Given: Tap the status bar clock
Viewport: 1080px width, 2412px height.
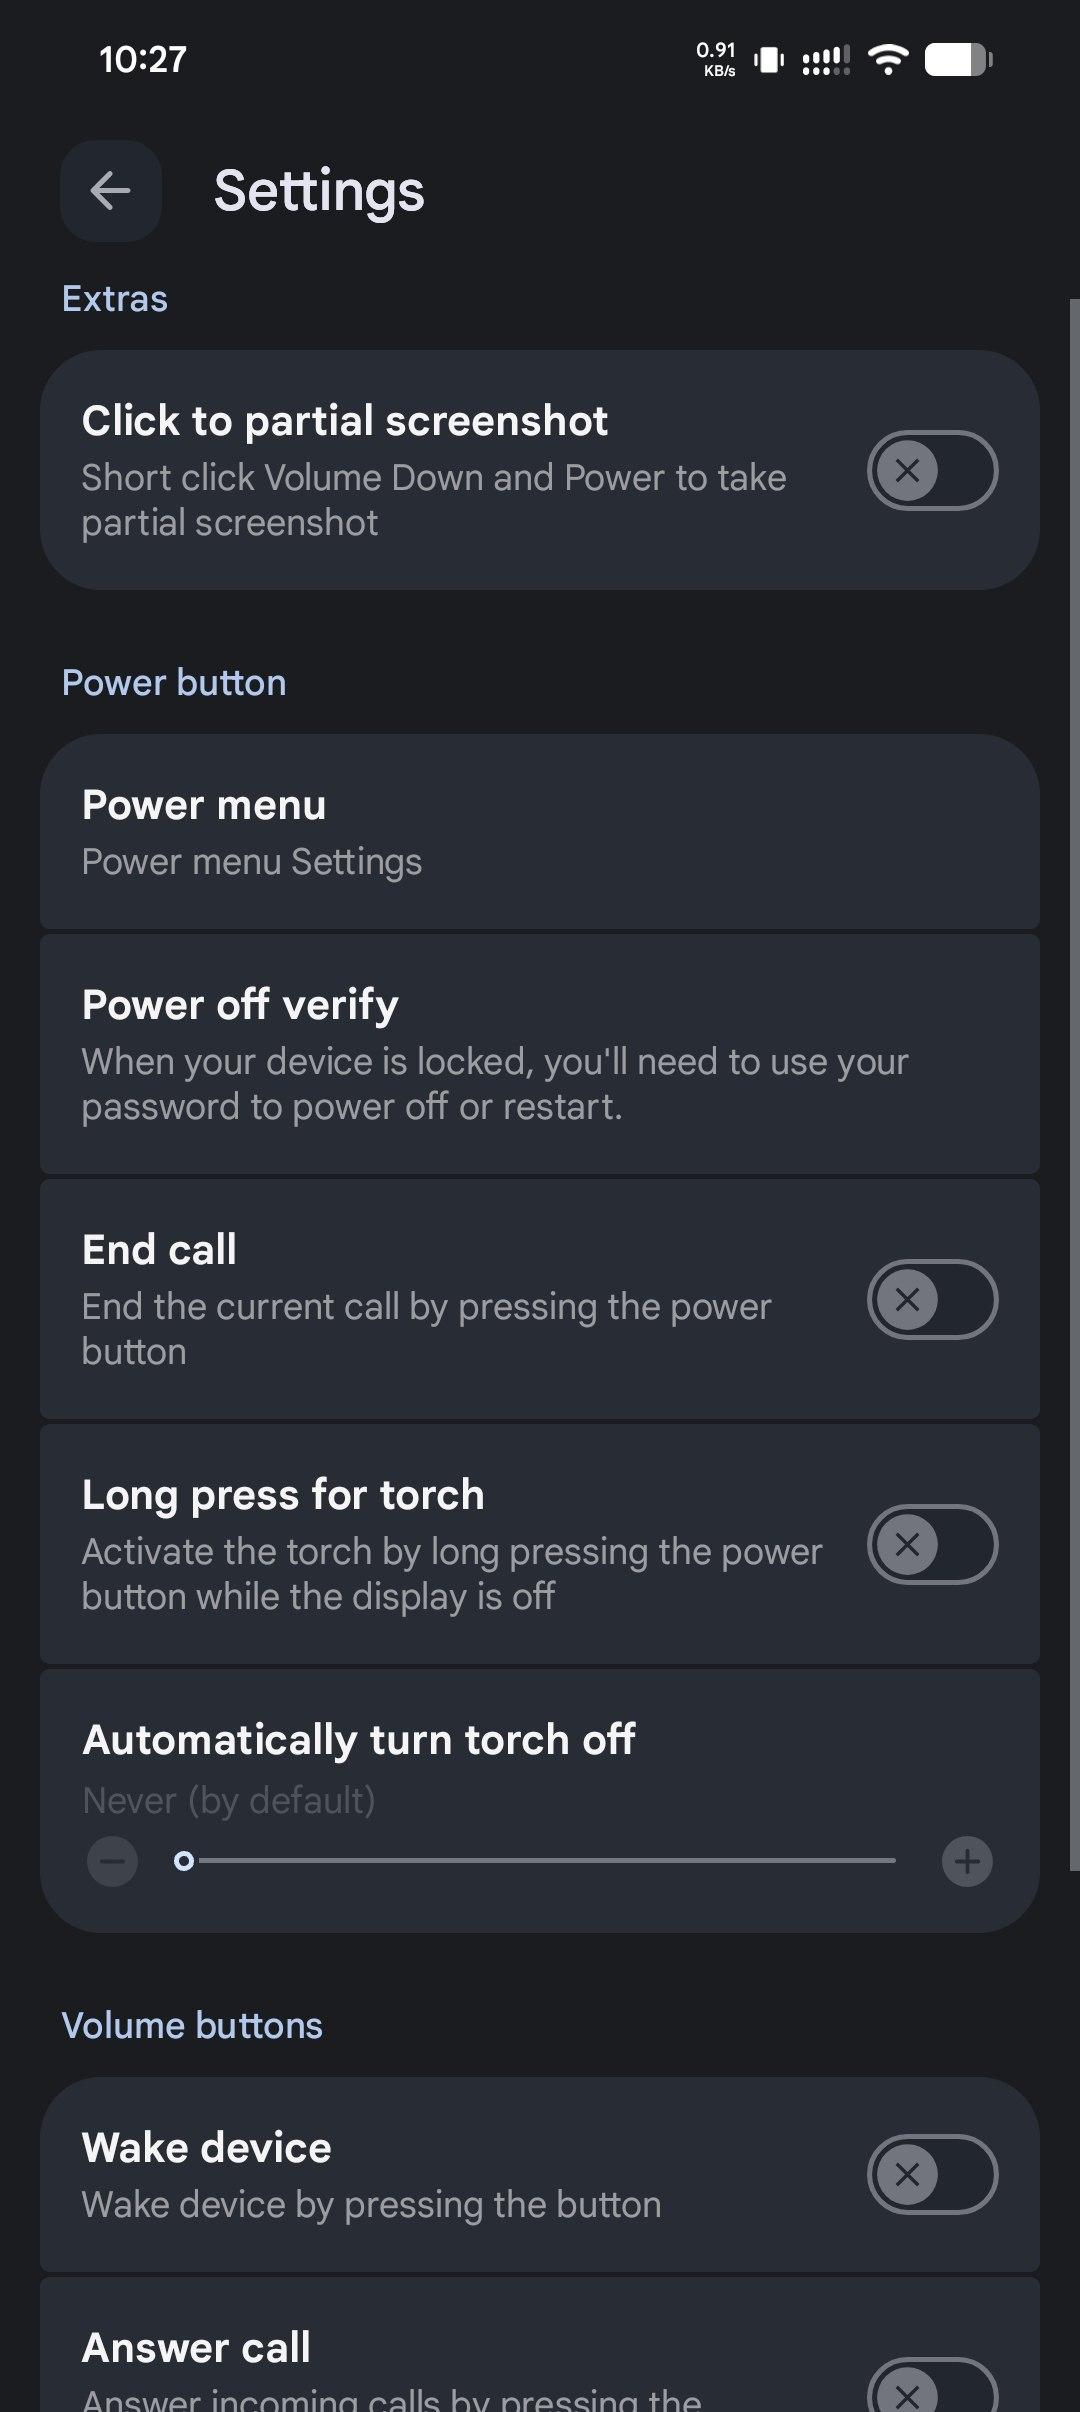Looking at the screenshot, I should (x=143, y=60).
